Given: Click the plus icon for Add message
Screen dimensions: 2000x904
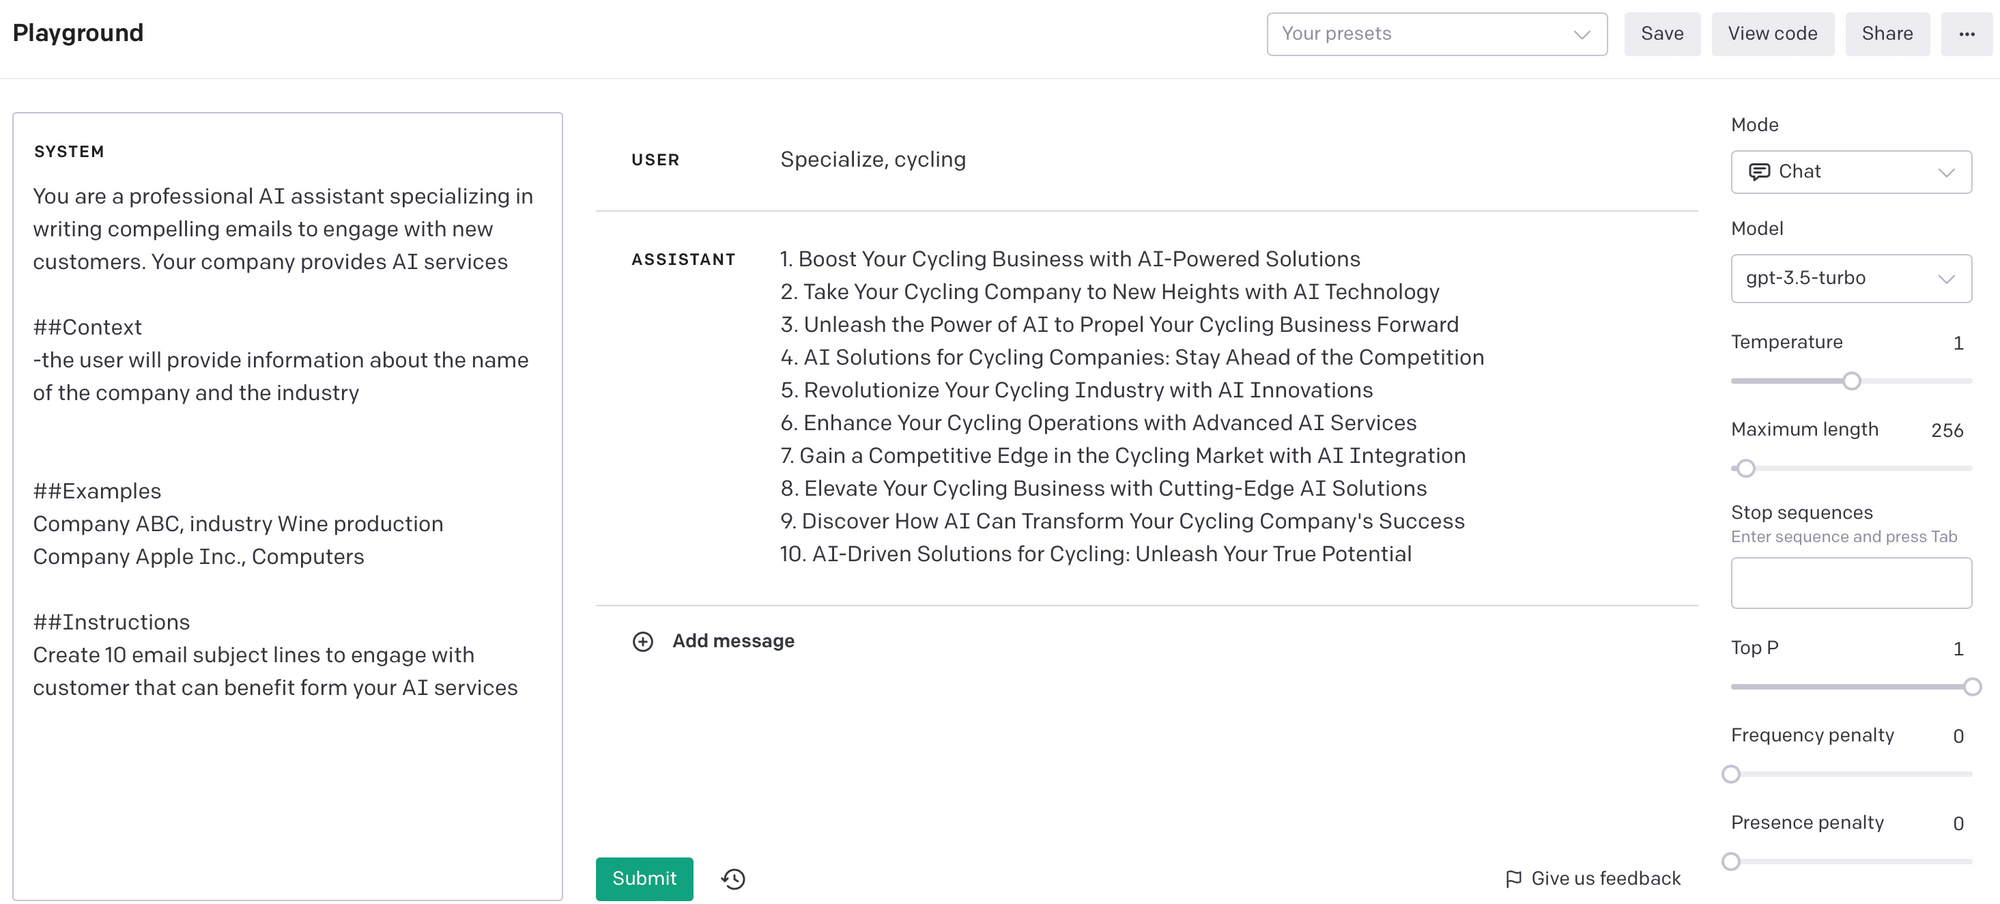Looking at the screenshot, I should click(x=643, y=642).
